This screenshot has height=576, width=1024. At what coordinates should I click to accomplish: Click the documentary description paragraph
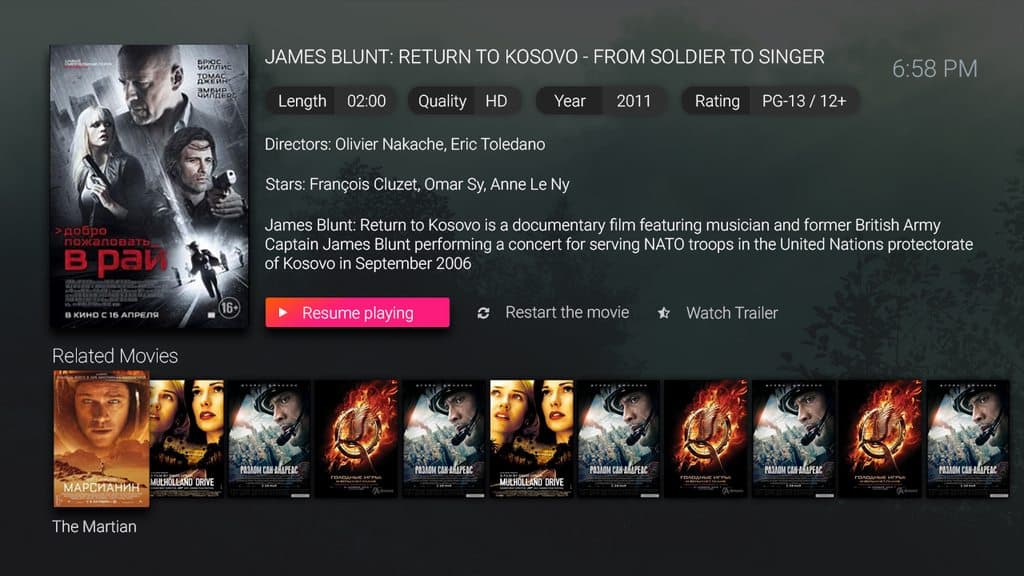pyautogui.click(x=618, y=244)
